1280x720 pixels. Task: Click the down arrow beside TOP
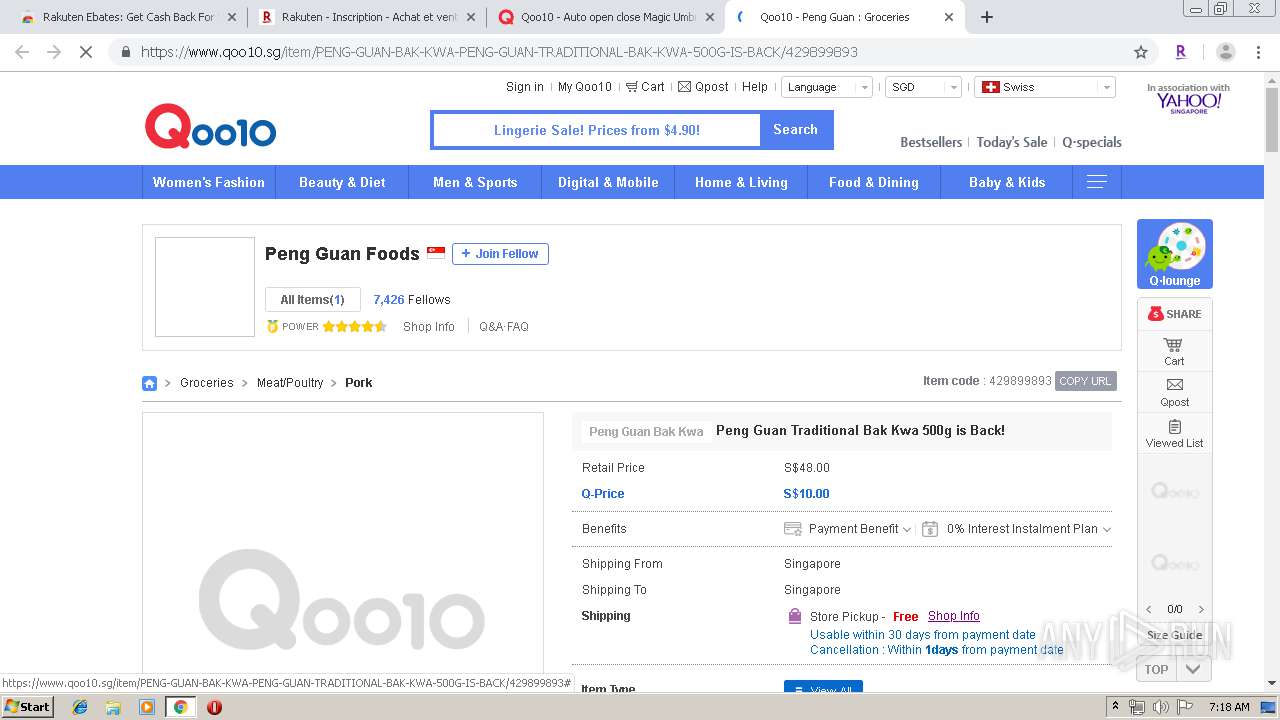pyautogui.click(x=1193, y=669)
